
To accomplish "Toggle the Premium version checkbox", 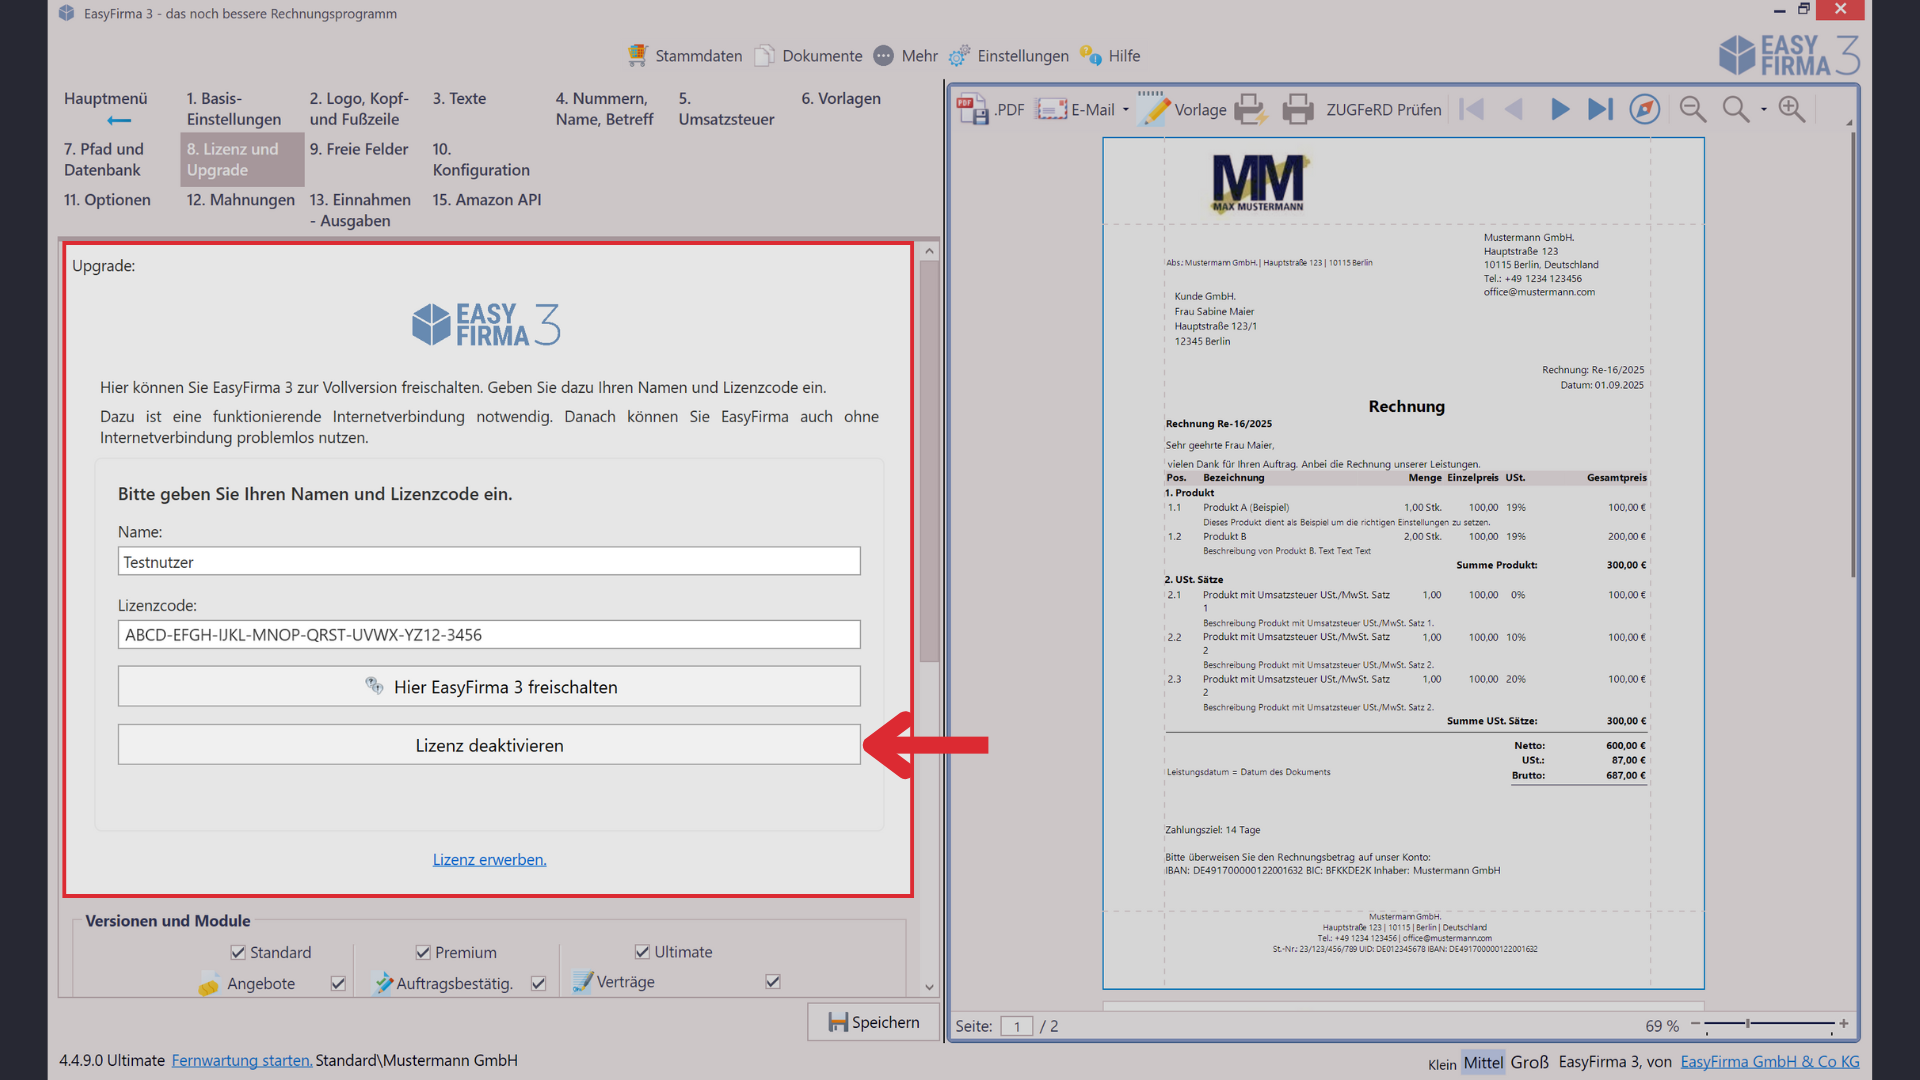I will pyautogui.click(x=423, y=952).
